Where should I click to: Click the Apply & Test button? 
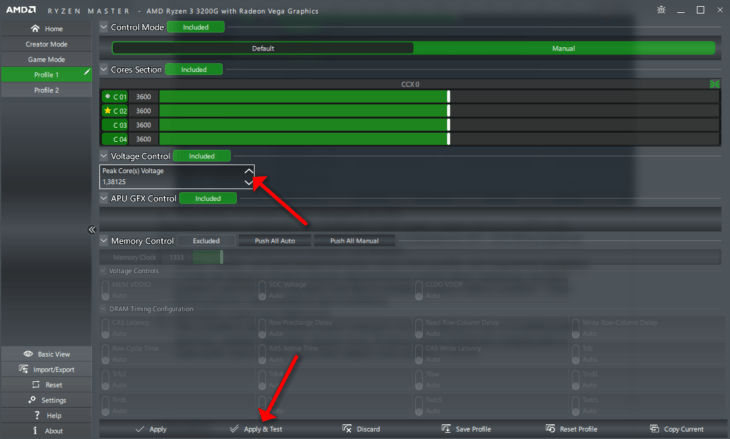[256, 429]
